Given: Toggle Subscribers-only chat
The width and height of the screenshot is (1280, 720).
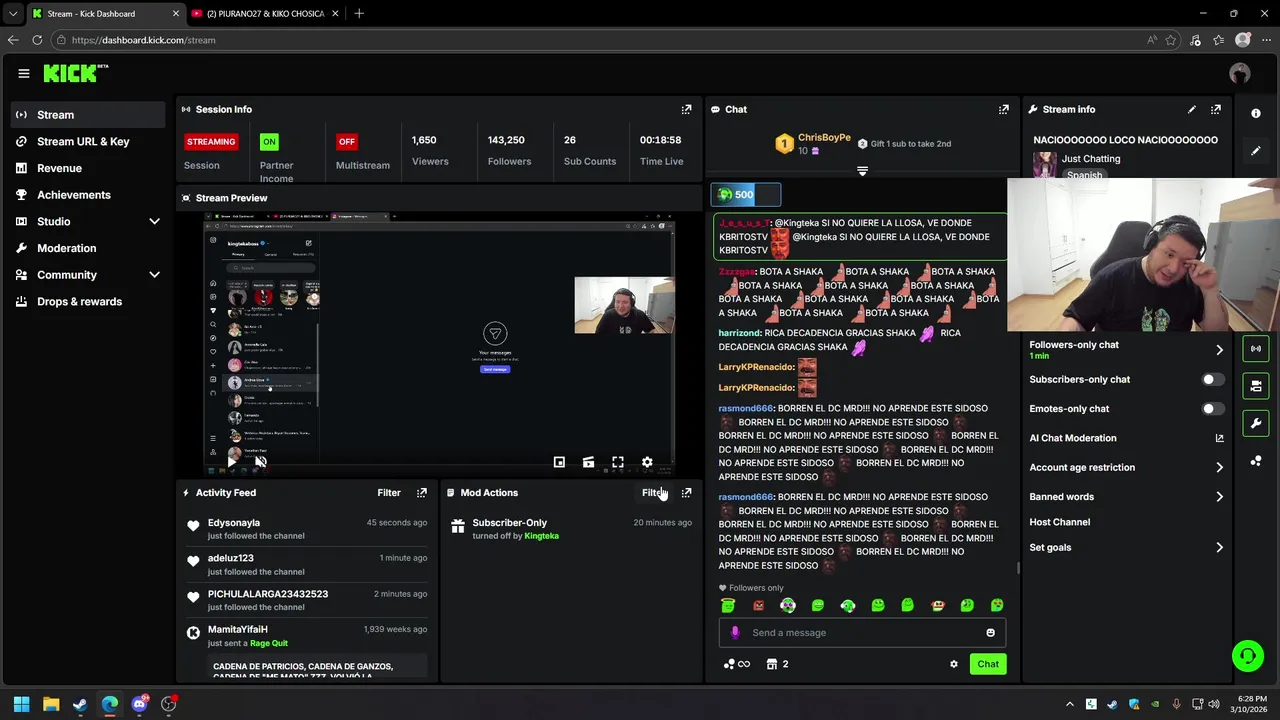Looking at the screenshot, I should 1211,380.
